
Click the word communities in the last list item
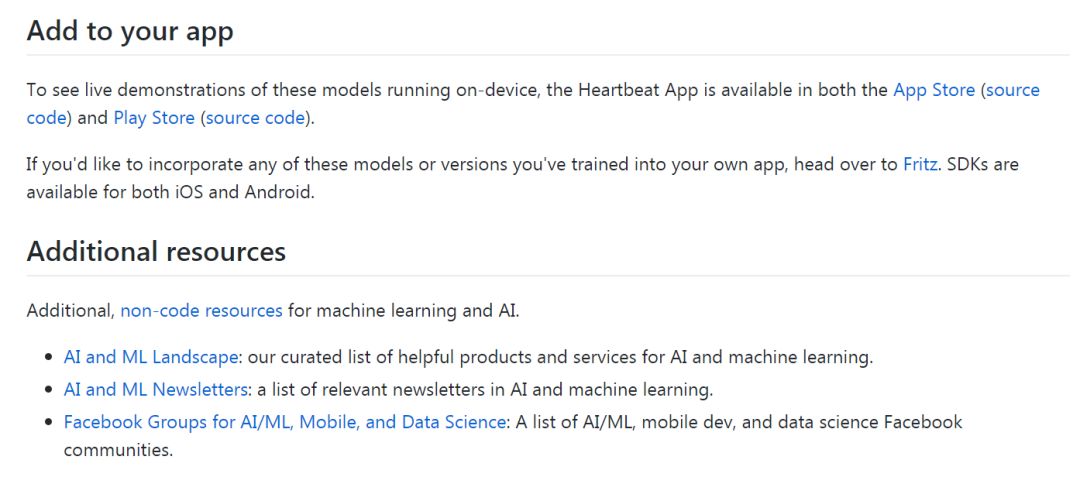pos(118,451)
